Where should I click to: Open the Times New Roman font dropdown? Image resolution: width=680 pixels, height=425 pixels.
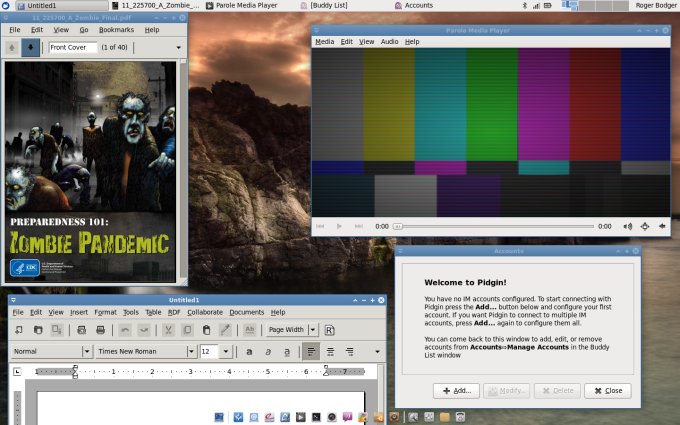coord(190,352)
